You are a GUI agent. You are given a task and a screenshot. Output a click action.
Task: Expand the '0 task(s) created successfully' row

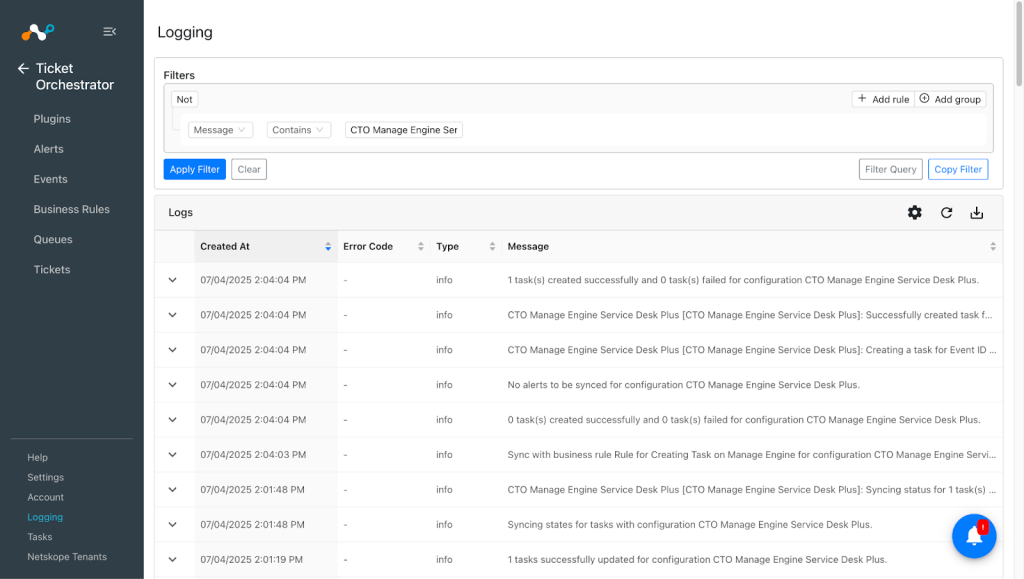tap(172, 420)
